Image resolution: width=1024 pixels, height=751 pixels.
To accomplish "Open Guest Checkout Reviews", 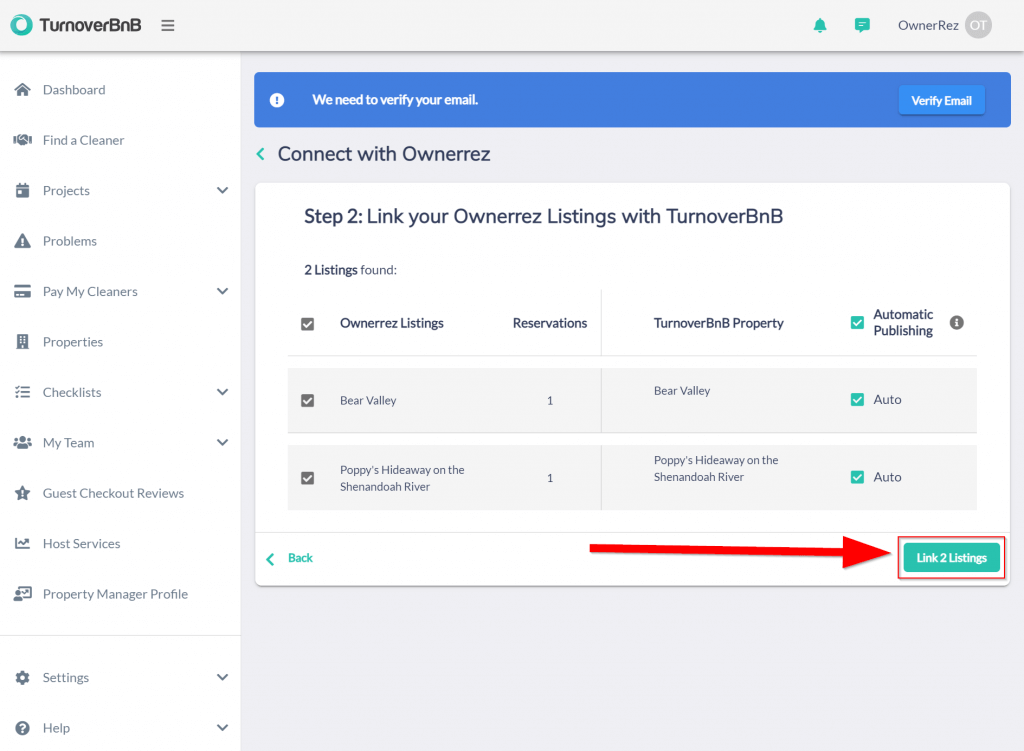I will coord(114,493).
